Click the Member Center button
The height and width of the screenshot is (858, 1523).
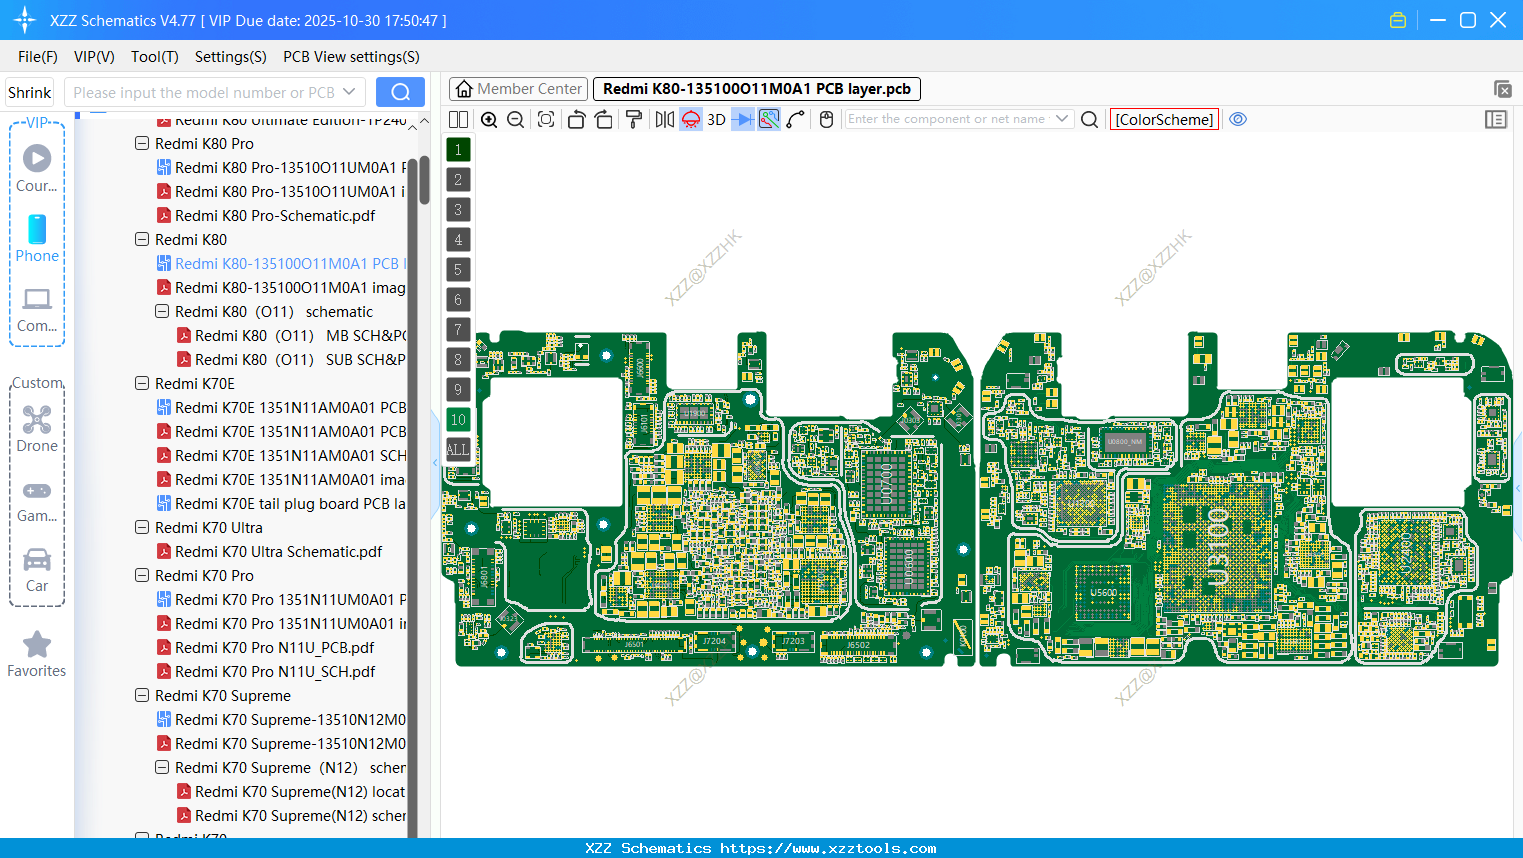point(517,88)
